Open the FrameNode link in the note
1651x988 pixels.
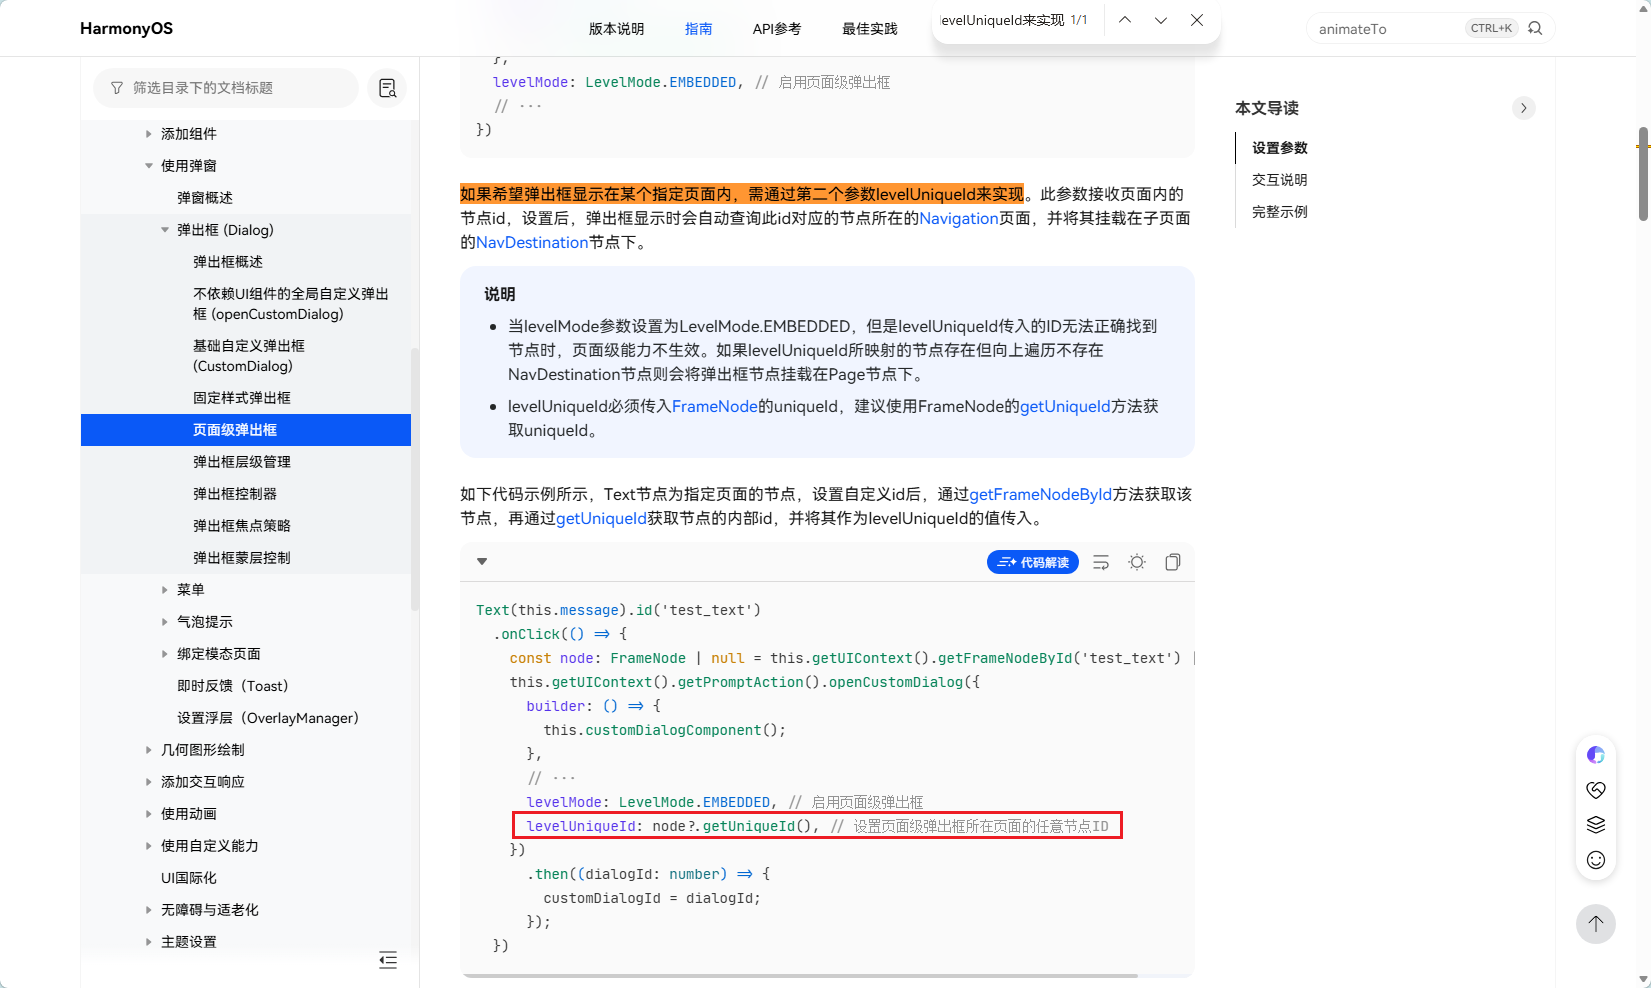pyautogui.click(x=715, y=406)
